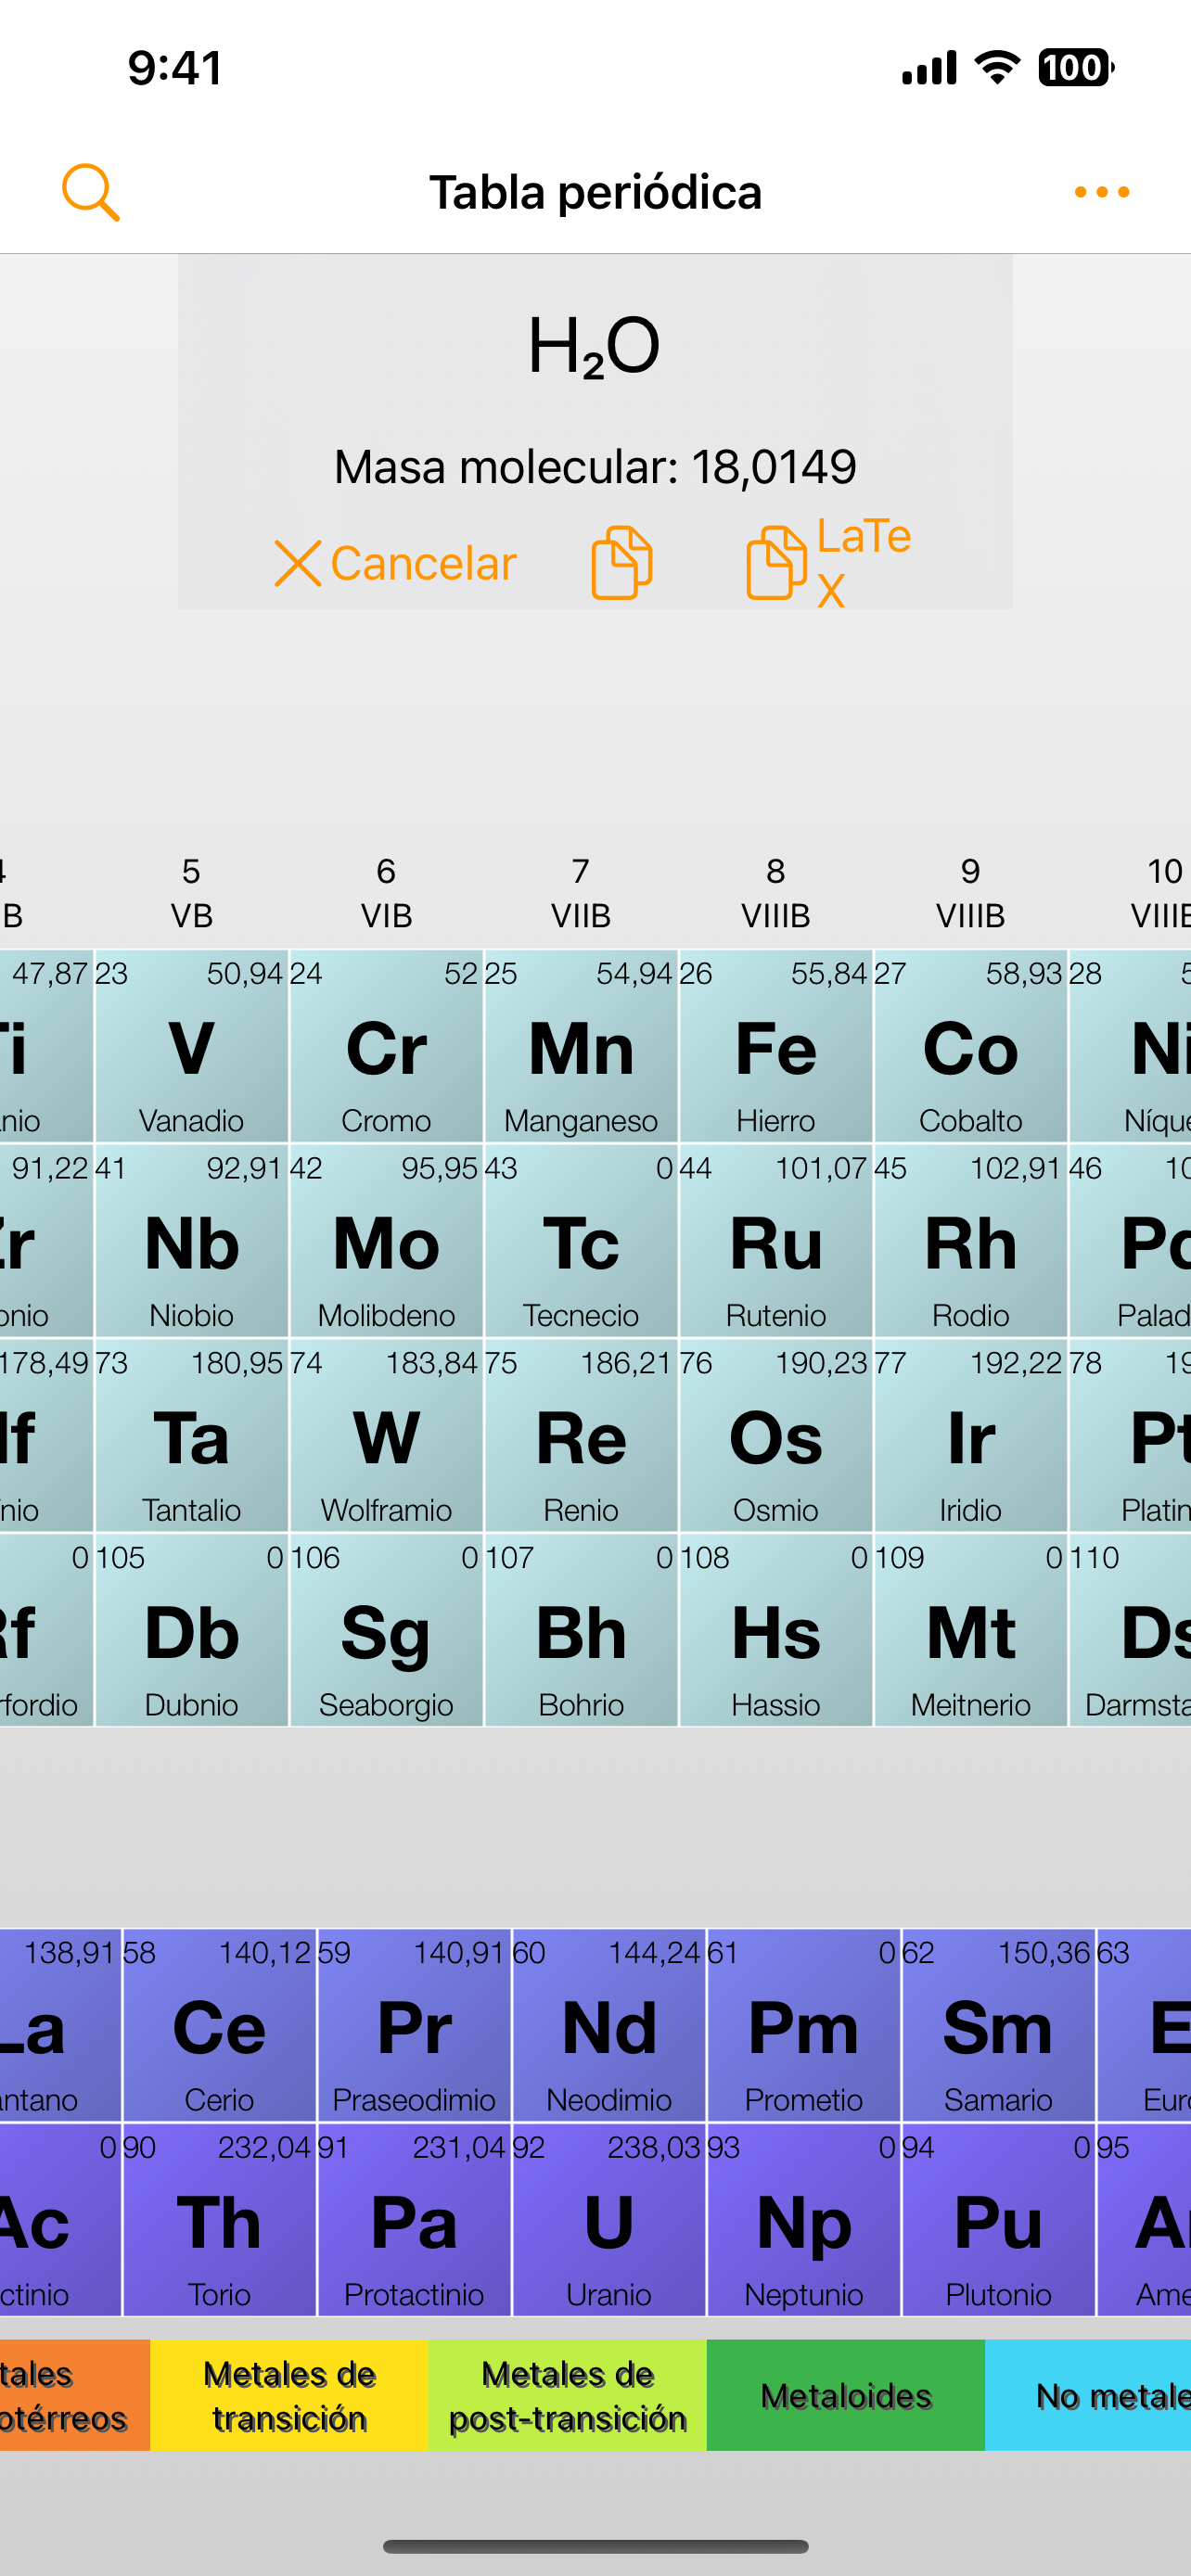Choose Osmio (Os) tile
This screenshot has width=1191, height=2576.
tap(776, 1436)
